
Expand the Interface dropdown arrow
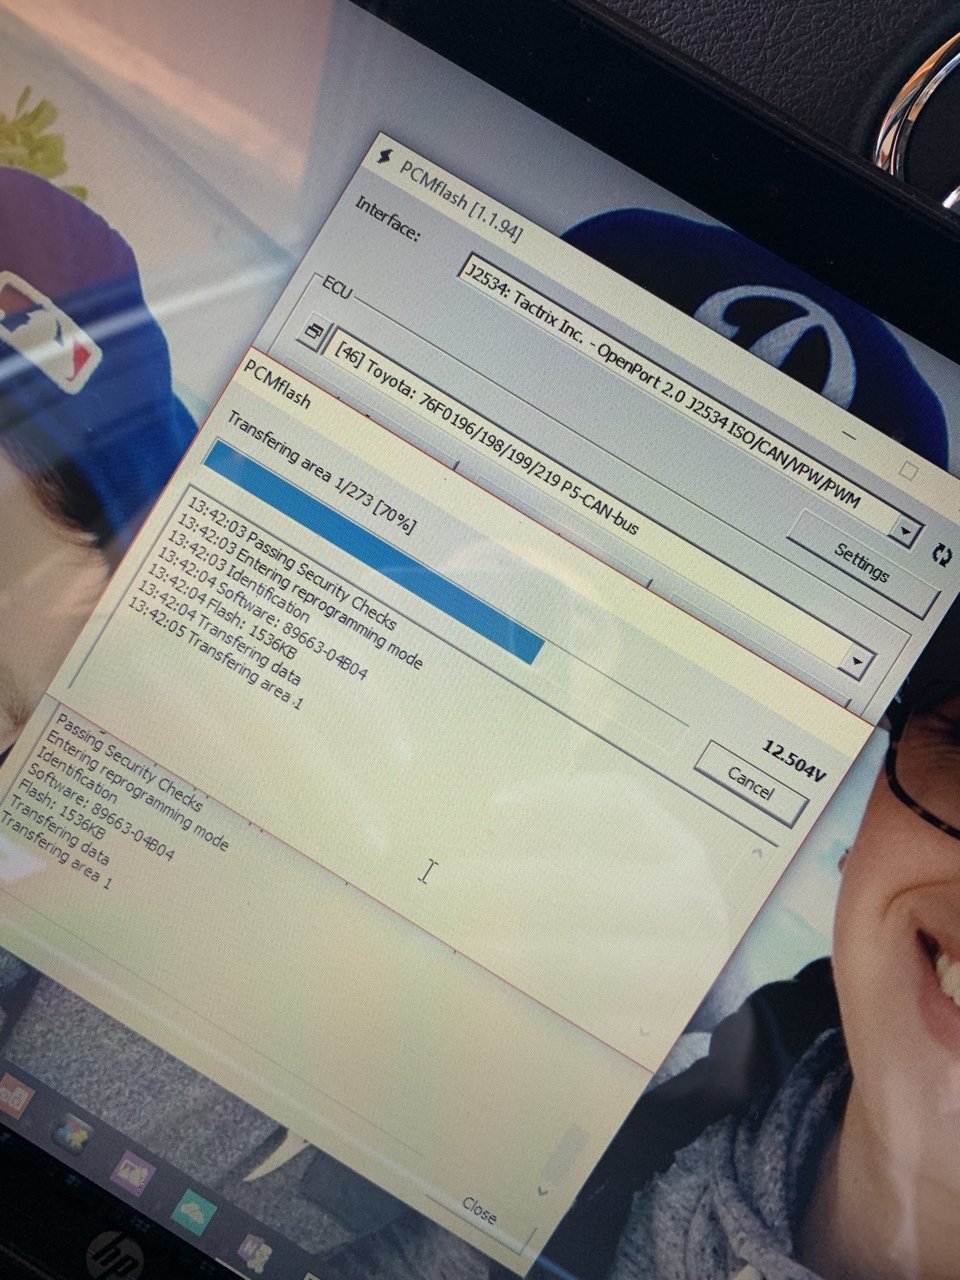(904, 531)
